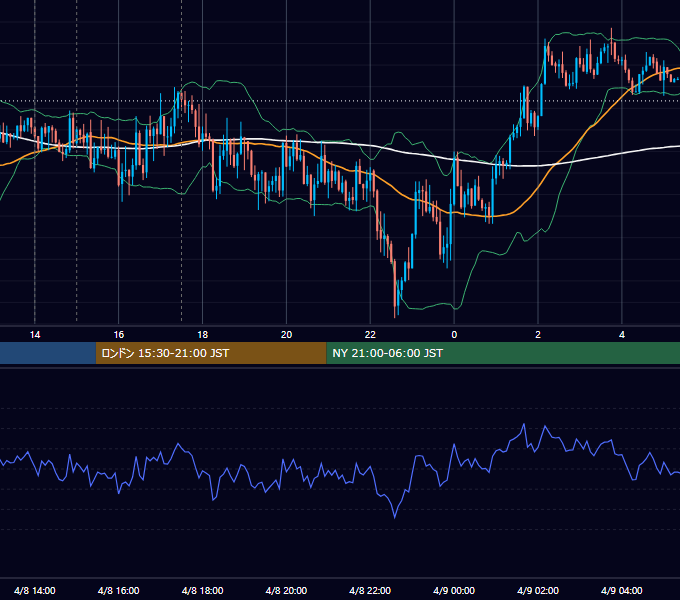Click the NY session bar 21:00-06:00 JST
This screenshot has width=680, height=600.
click(503, 353)
